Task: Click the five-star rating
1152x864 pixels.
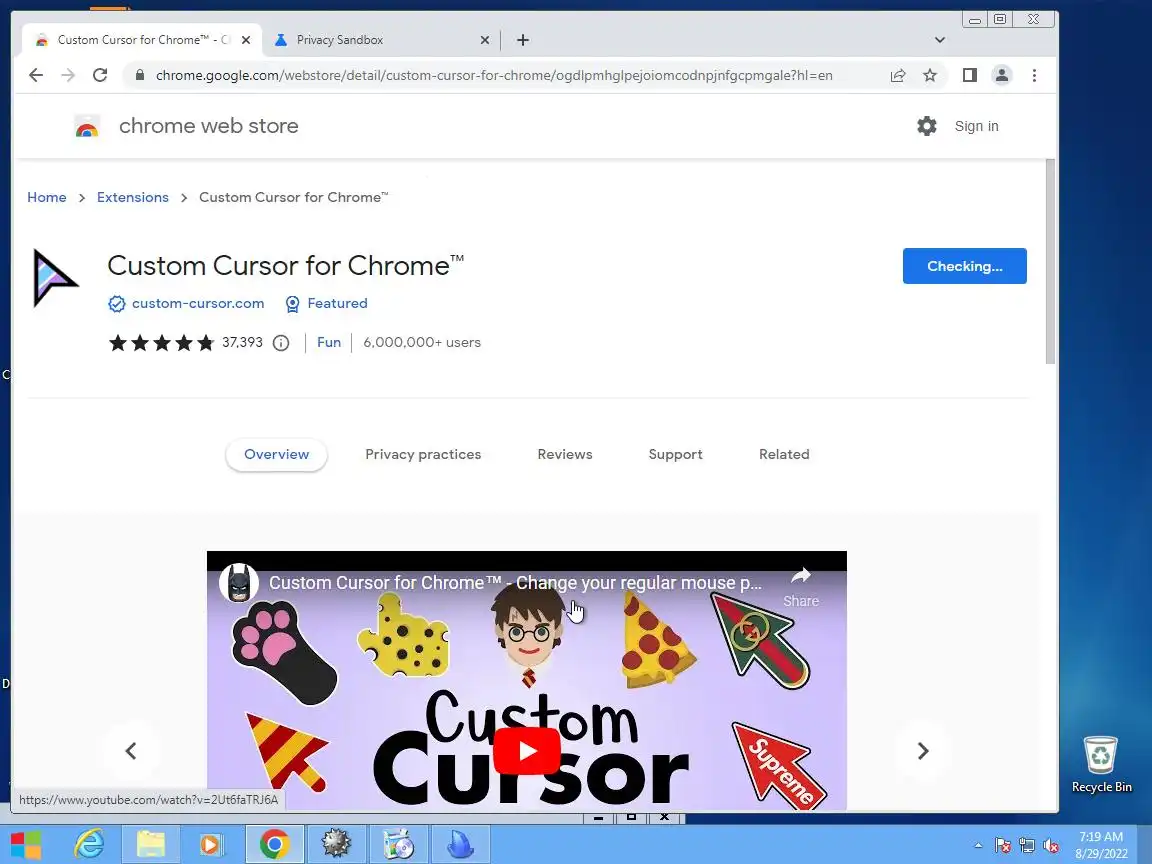Action: pyautogui.click(x=162, y=342)
